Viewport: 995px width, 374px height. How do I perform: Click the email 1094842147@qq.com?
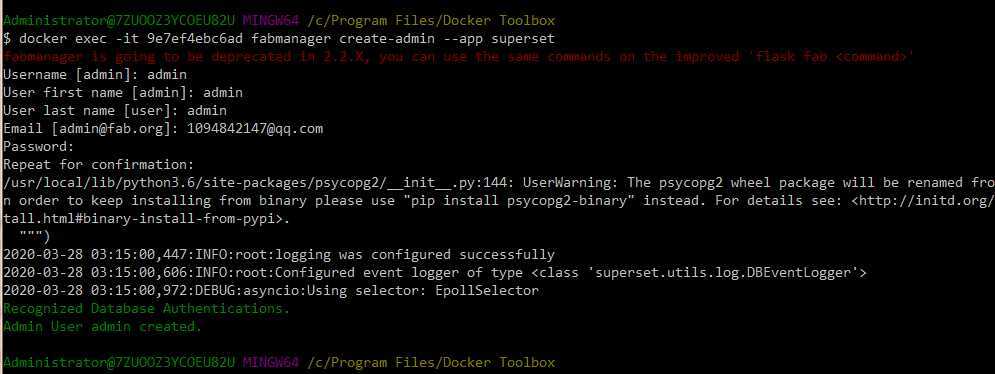[255, 128]
